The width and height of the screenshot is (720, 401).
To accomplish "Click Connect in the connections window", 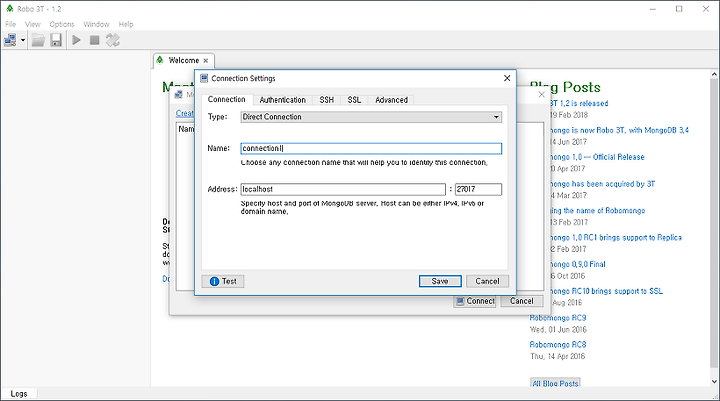I will (475, 301).
